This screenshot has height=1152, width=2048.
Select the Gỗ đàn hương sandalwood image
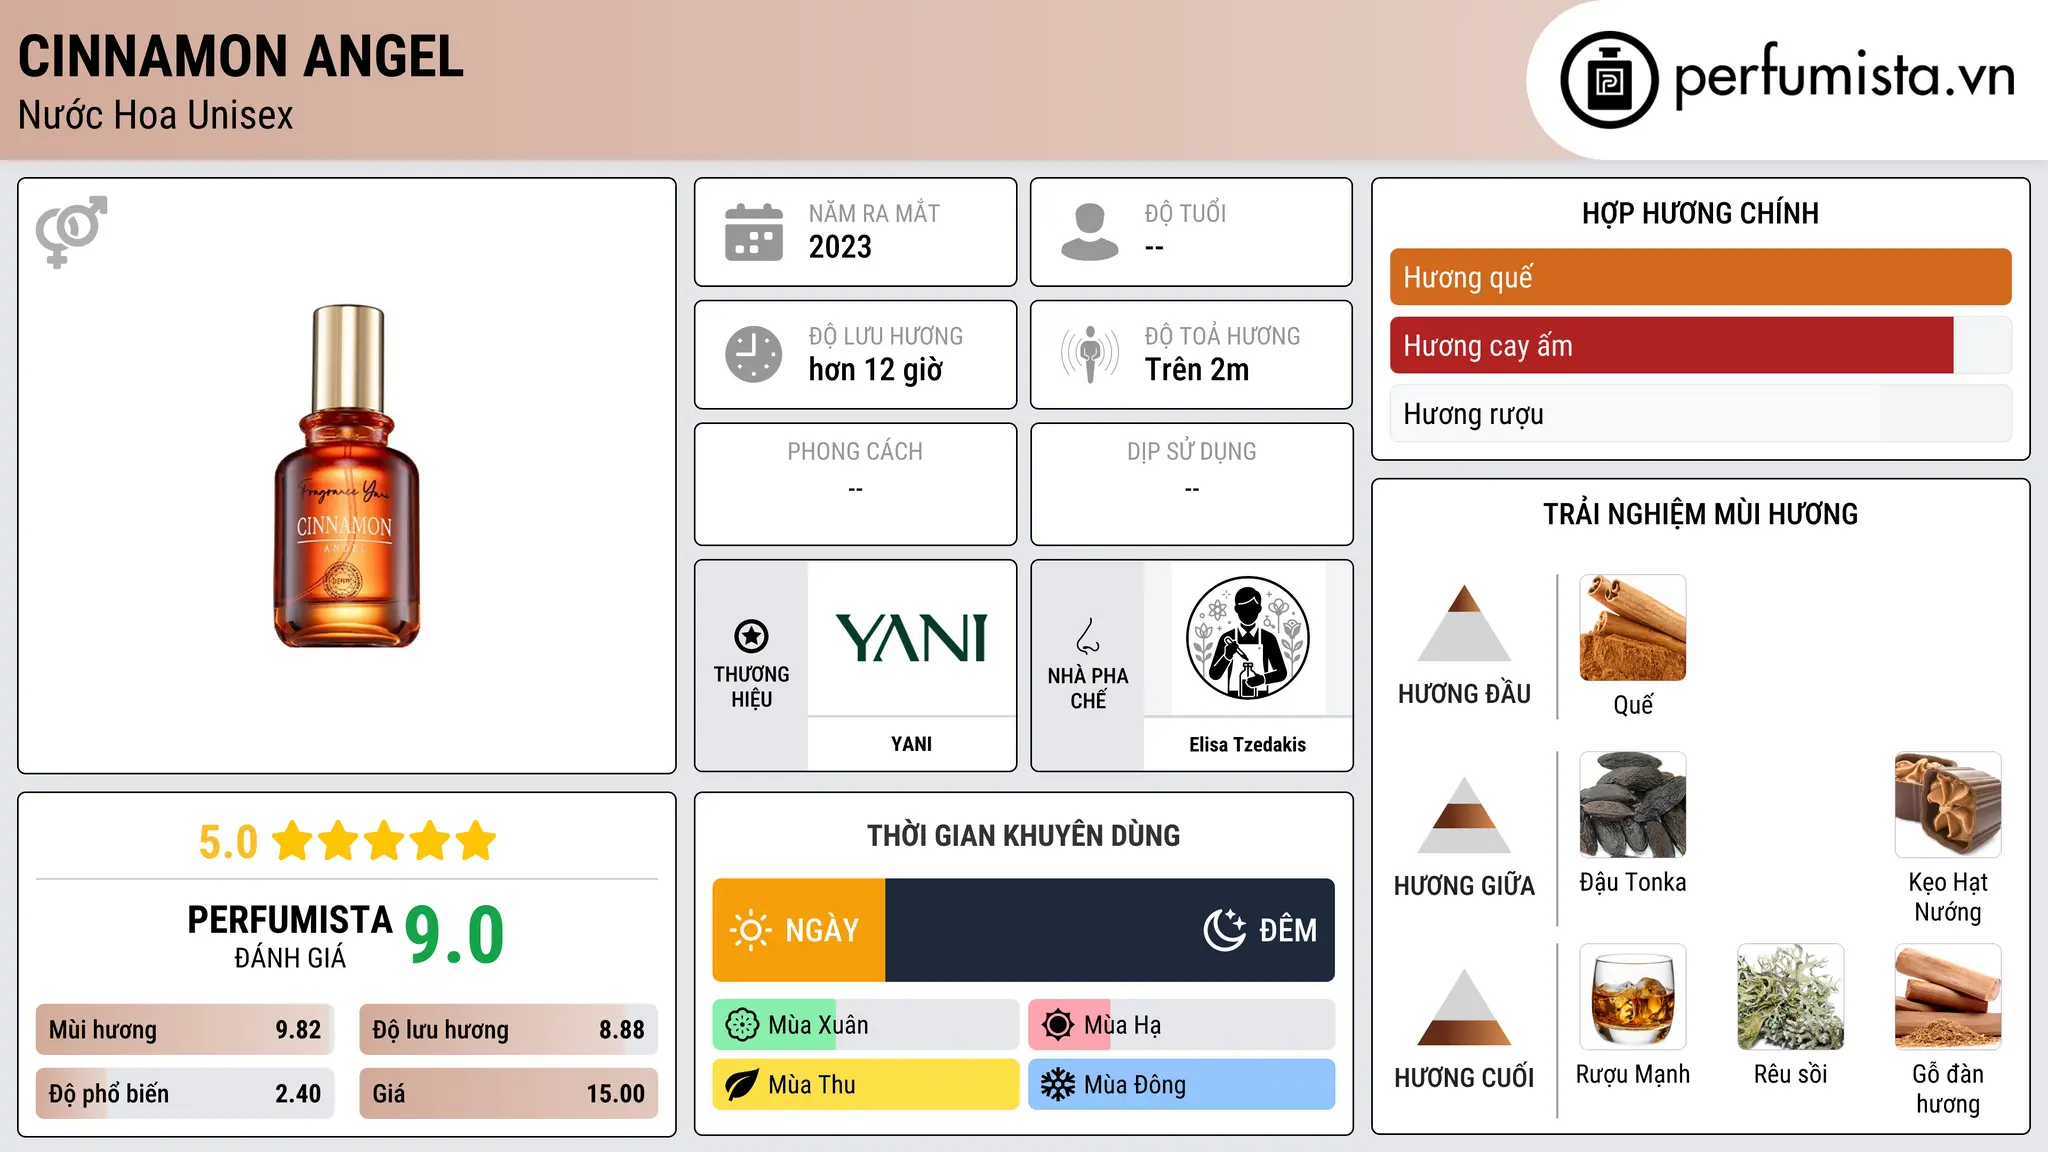click(1948, 997)
